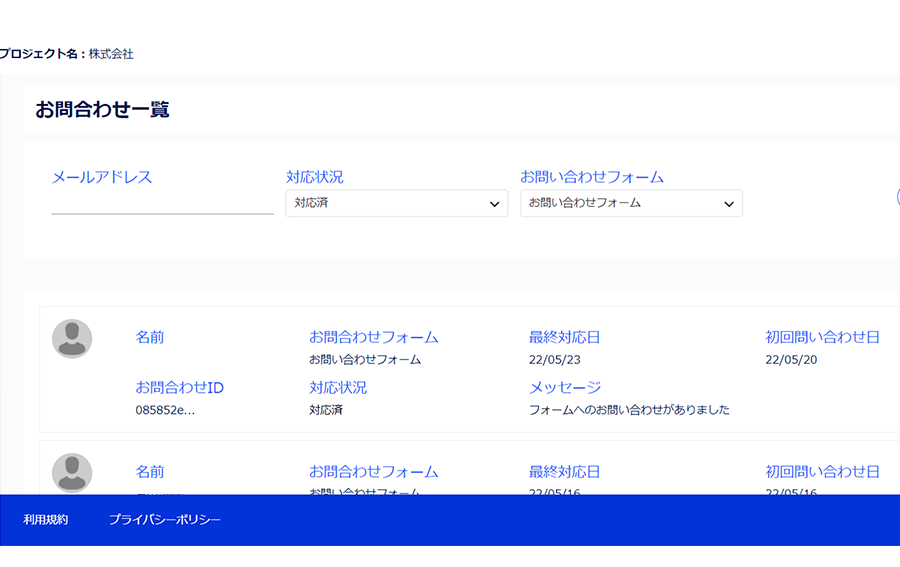Select message text フォームへのお問い合わせがありました
Image resolution: width=900 pixels, height=567 pixels.
click(x=629, y=410)
